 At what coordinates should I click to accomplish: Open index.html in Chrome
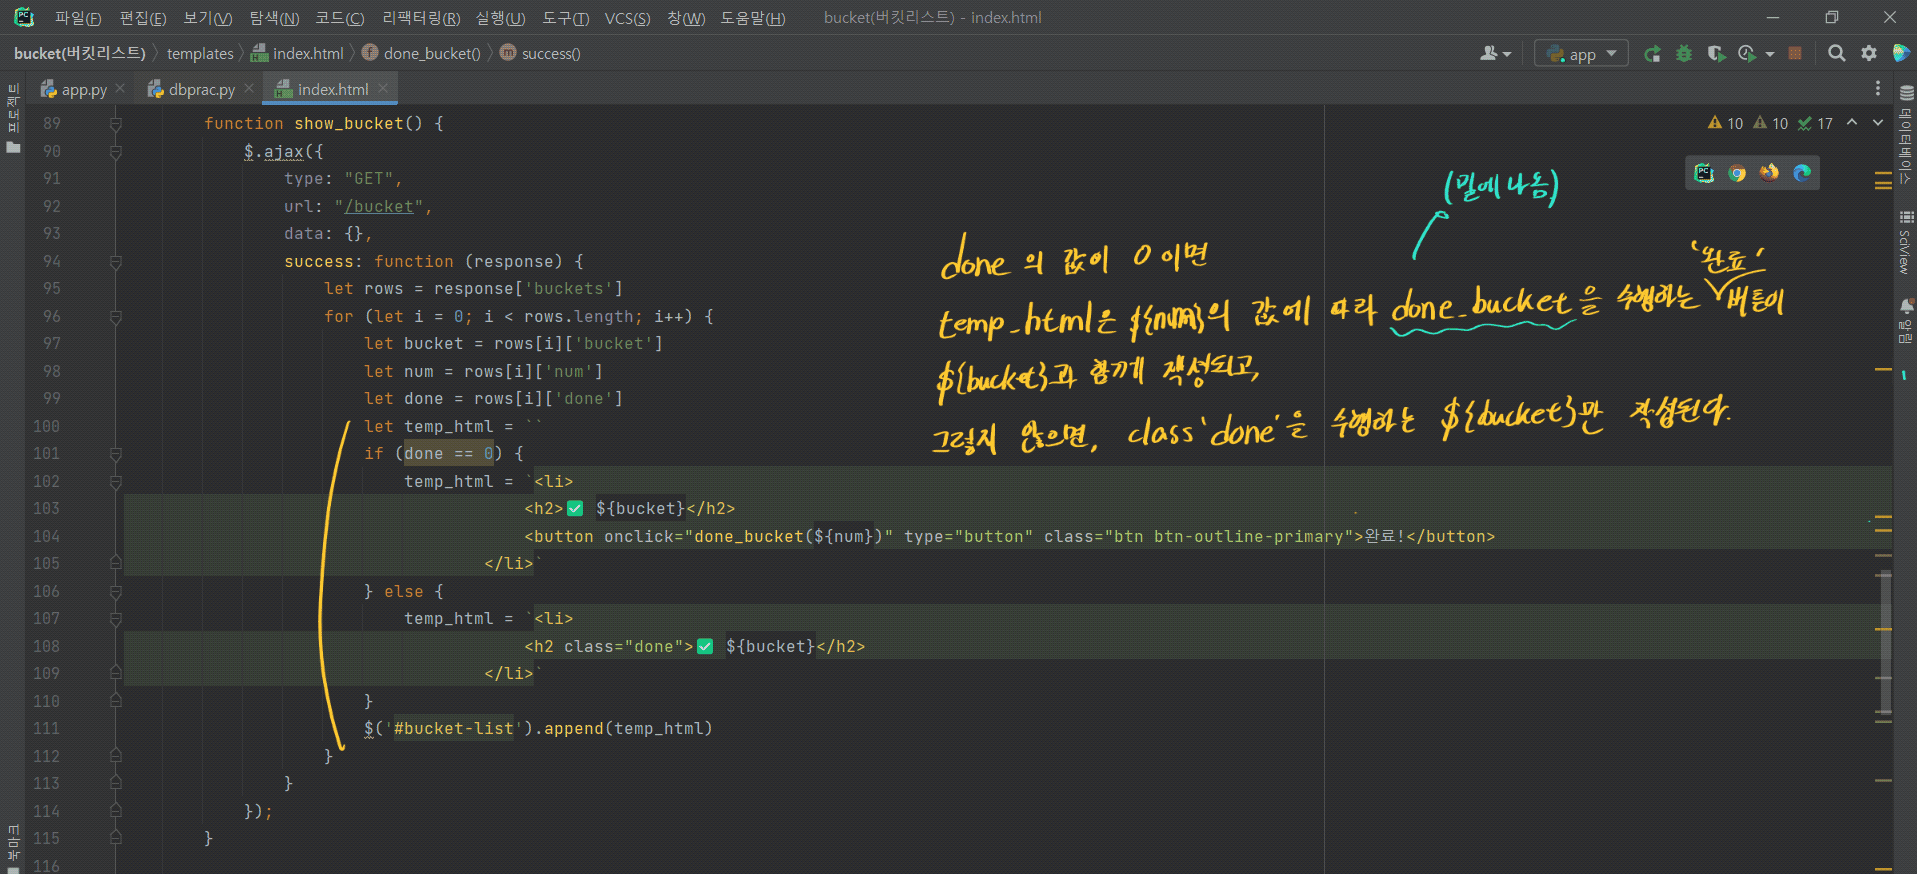(x=1737, y=173)
